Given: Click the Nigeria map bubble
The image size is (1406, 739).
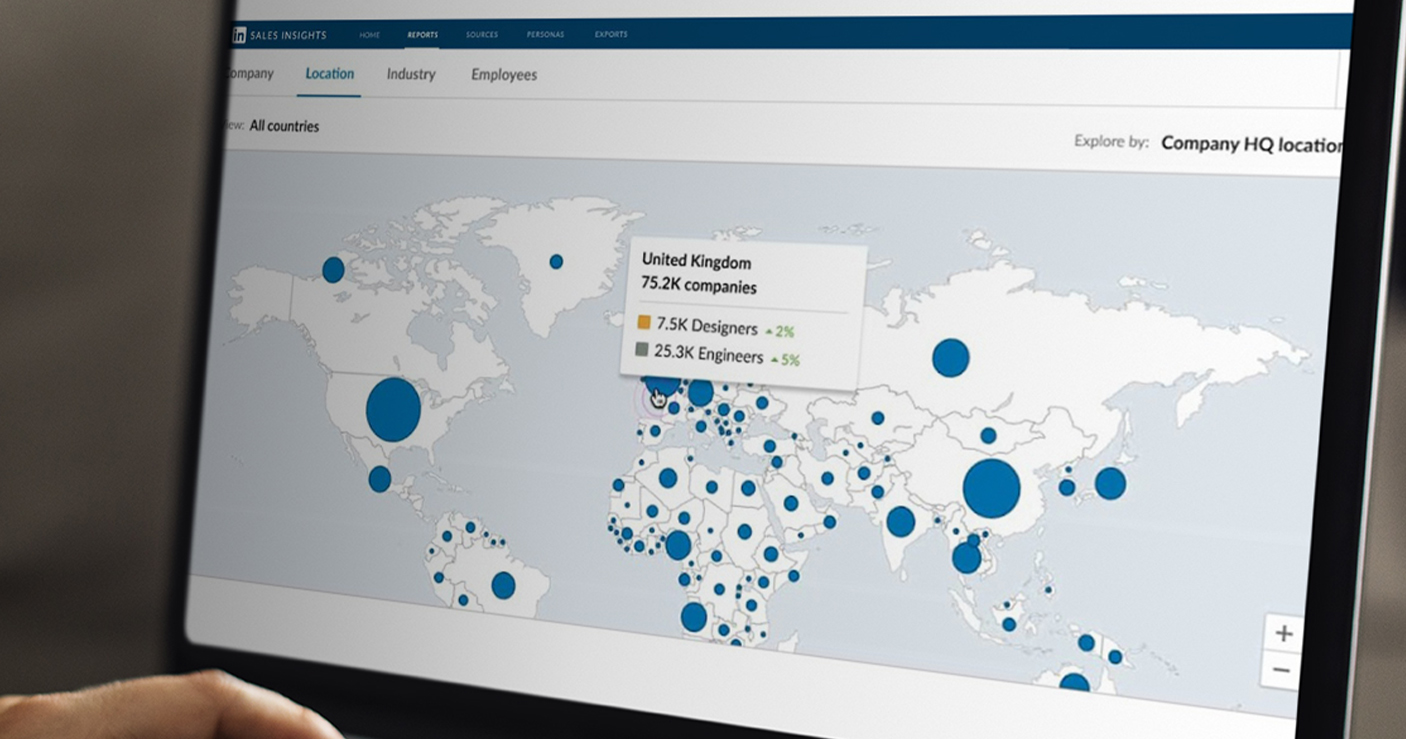Looking at the screenshot, I should click(678, 545).
